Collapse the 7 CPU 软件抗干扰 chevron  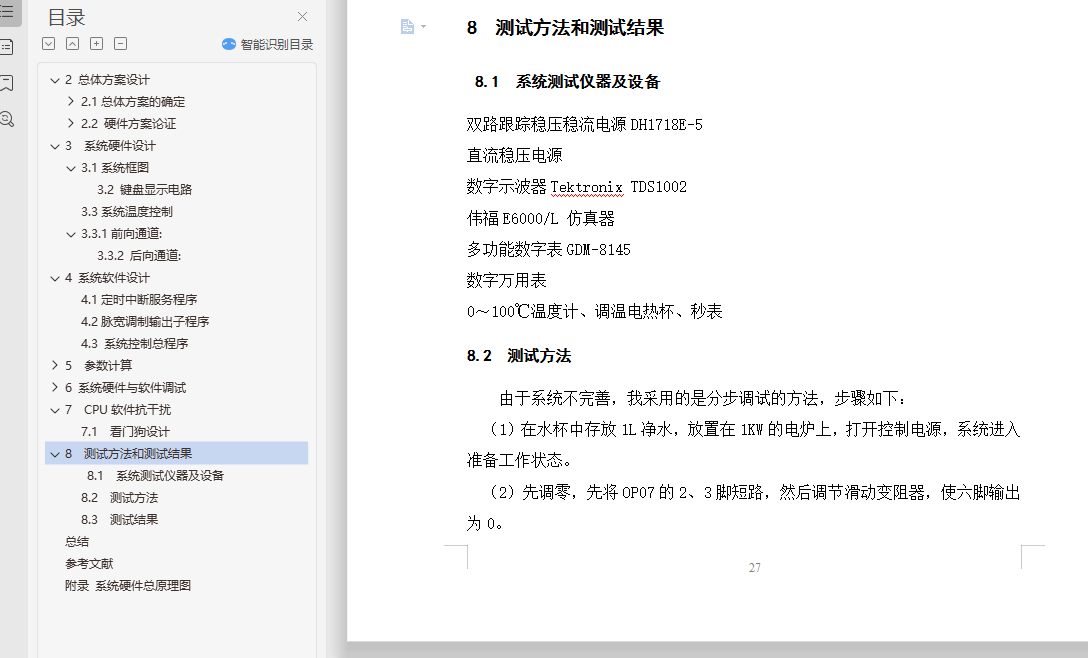[55, 410]
